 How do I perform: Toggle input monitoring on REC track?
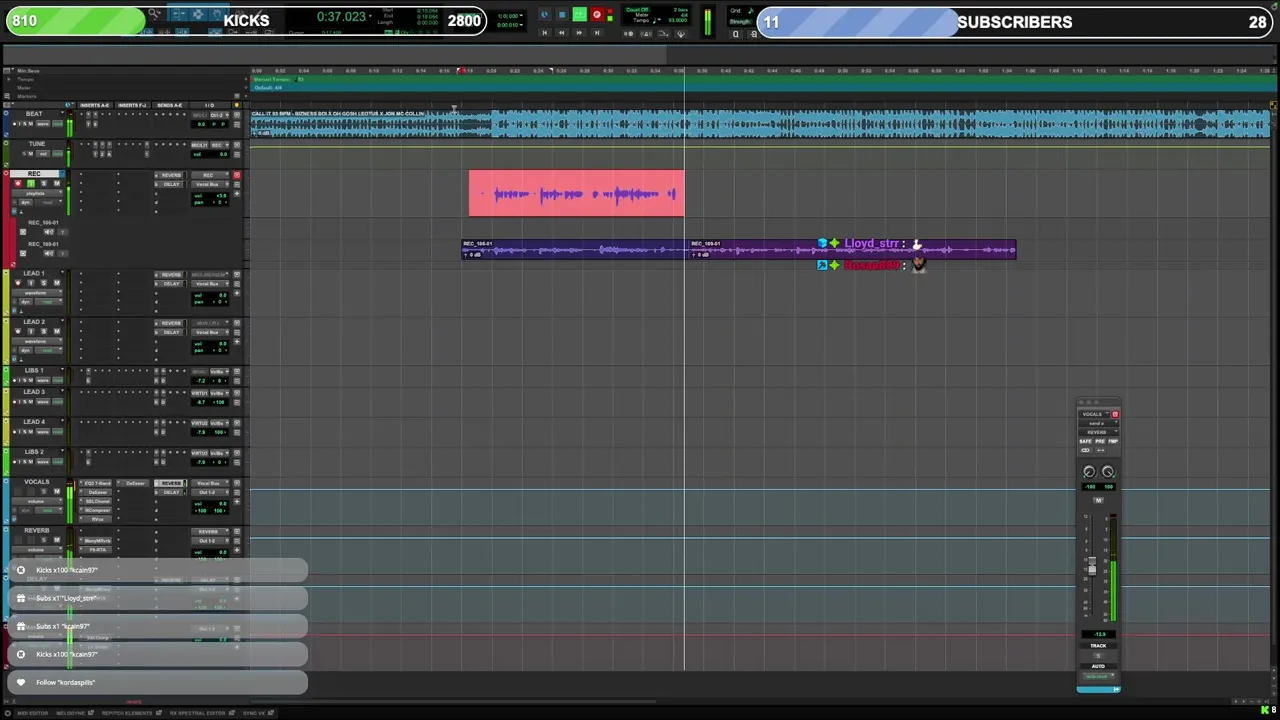(x=31, y=184)
